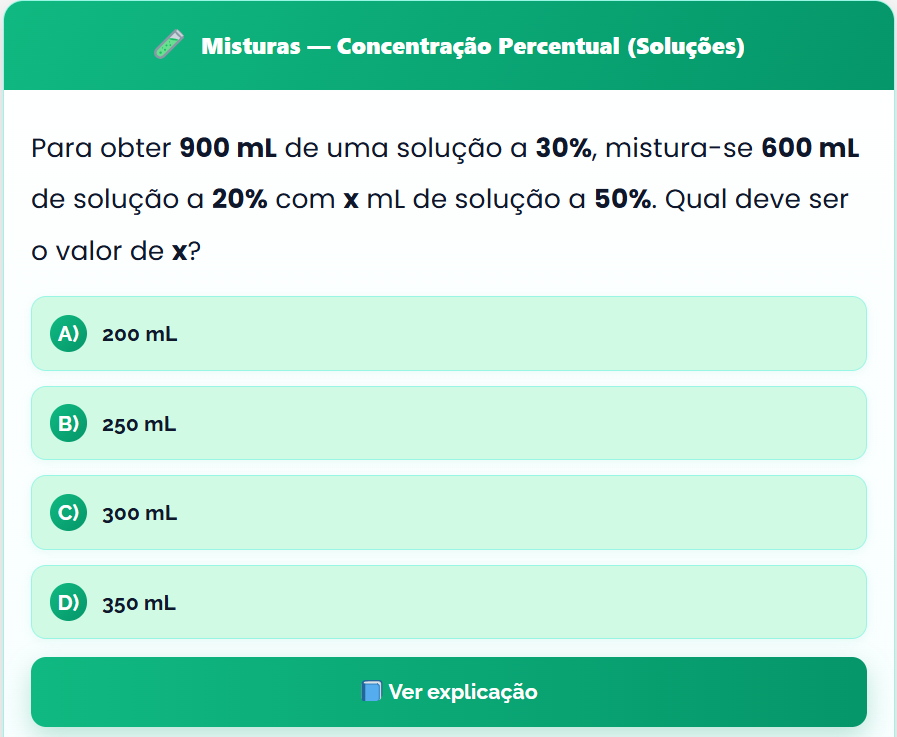The width and height of the screenshot is (897, 737).
Task: Select answer 350 mL
Action: 448,603
